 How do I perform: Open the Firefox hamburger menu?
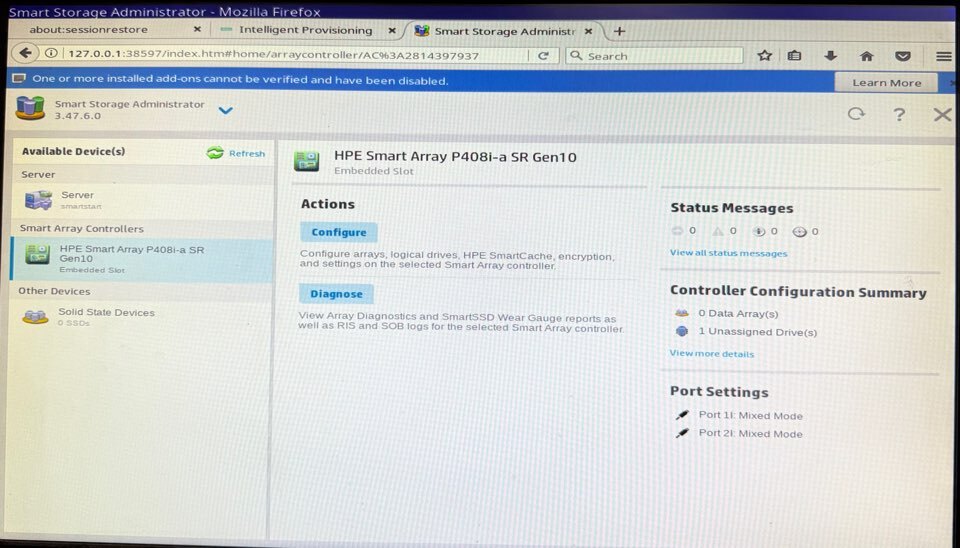[943, 56]
